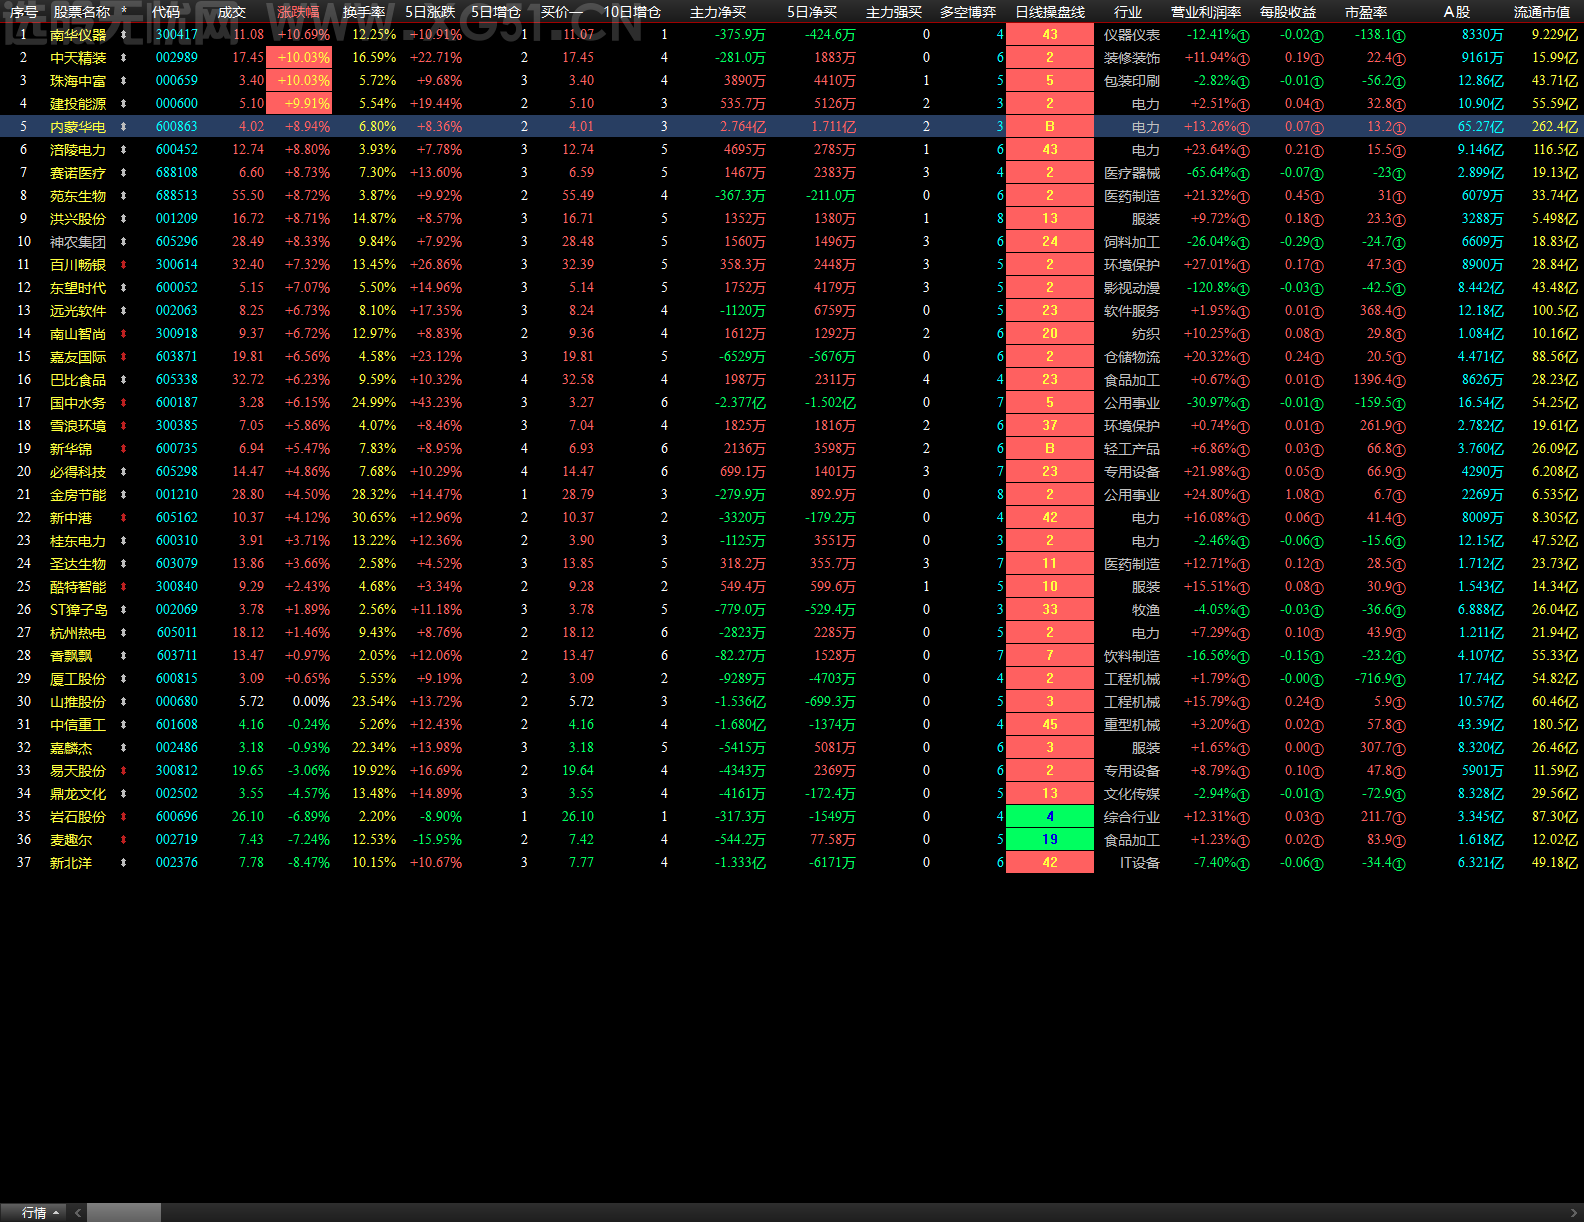Click the red marker icon beside 嘉友国际
Screen dimensions: 1584x1222
[x=124, y=357]
